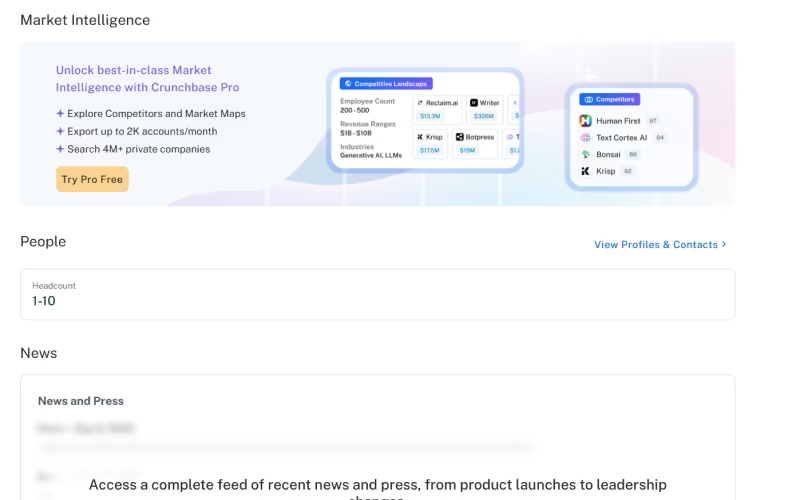Click 'Access a complete feed of recent news' text
The width and height of the screenshot is (800, 500).
378,490
